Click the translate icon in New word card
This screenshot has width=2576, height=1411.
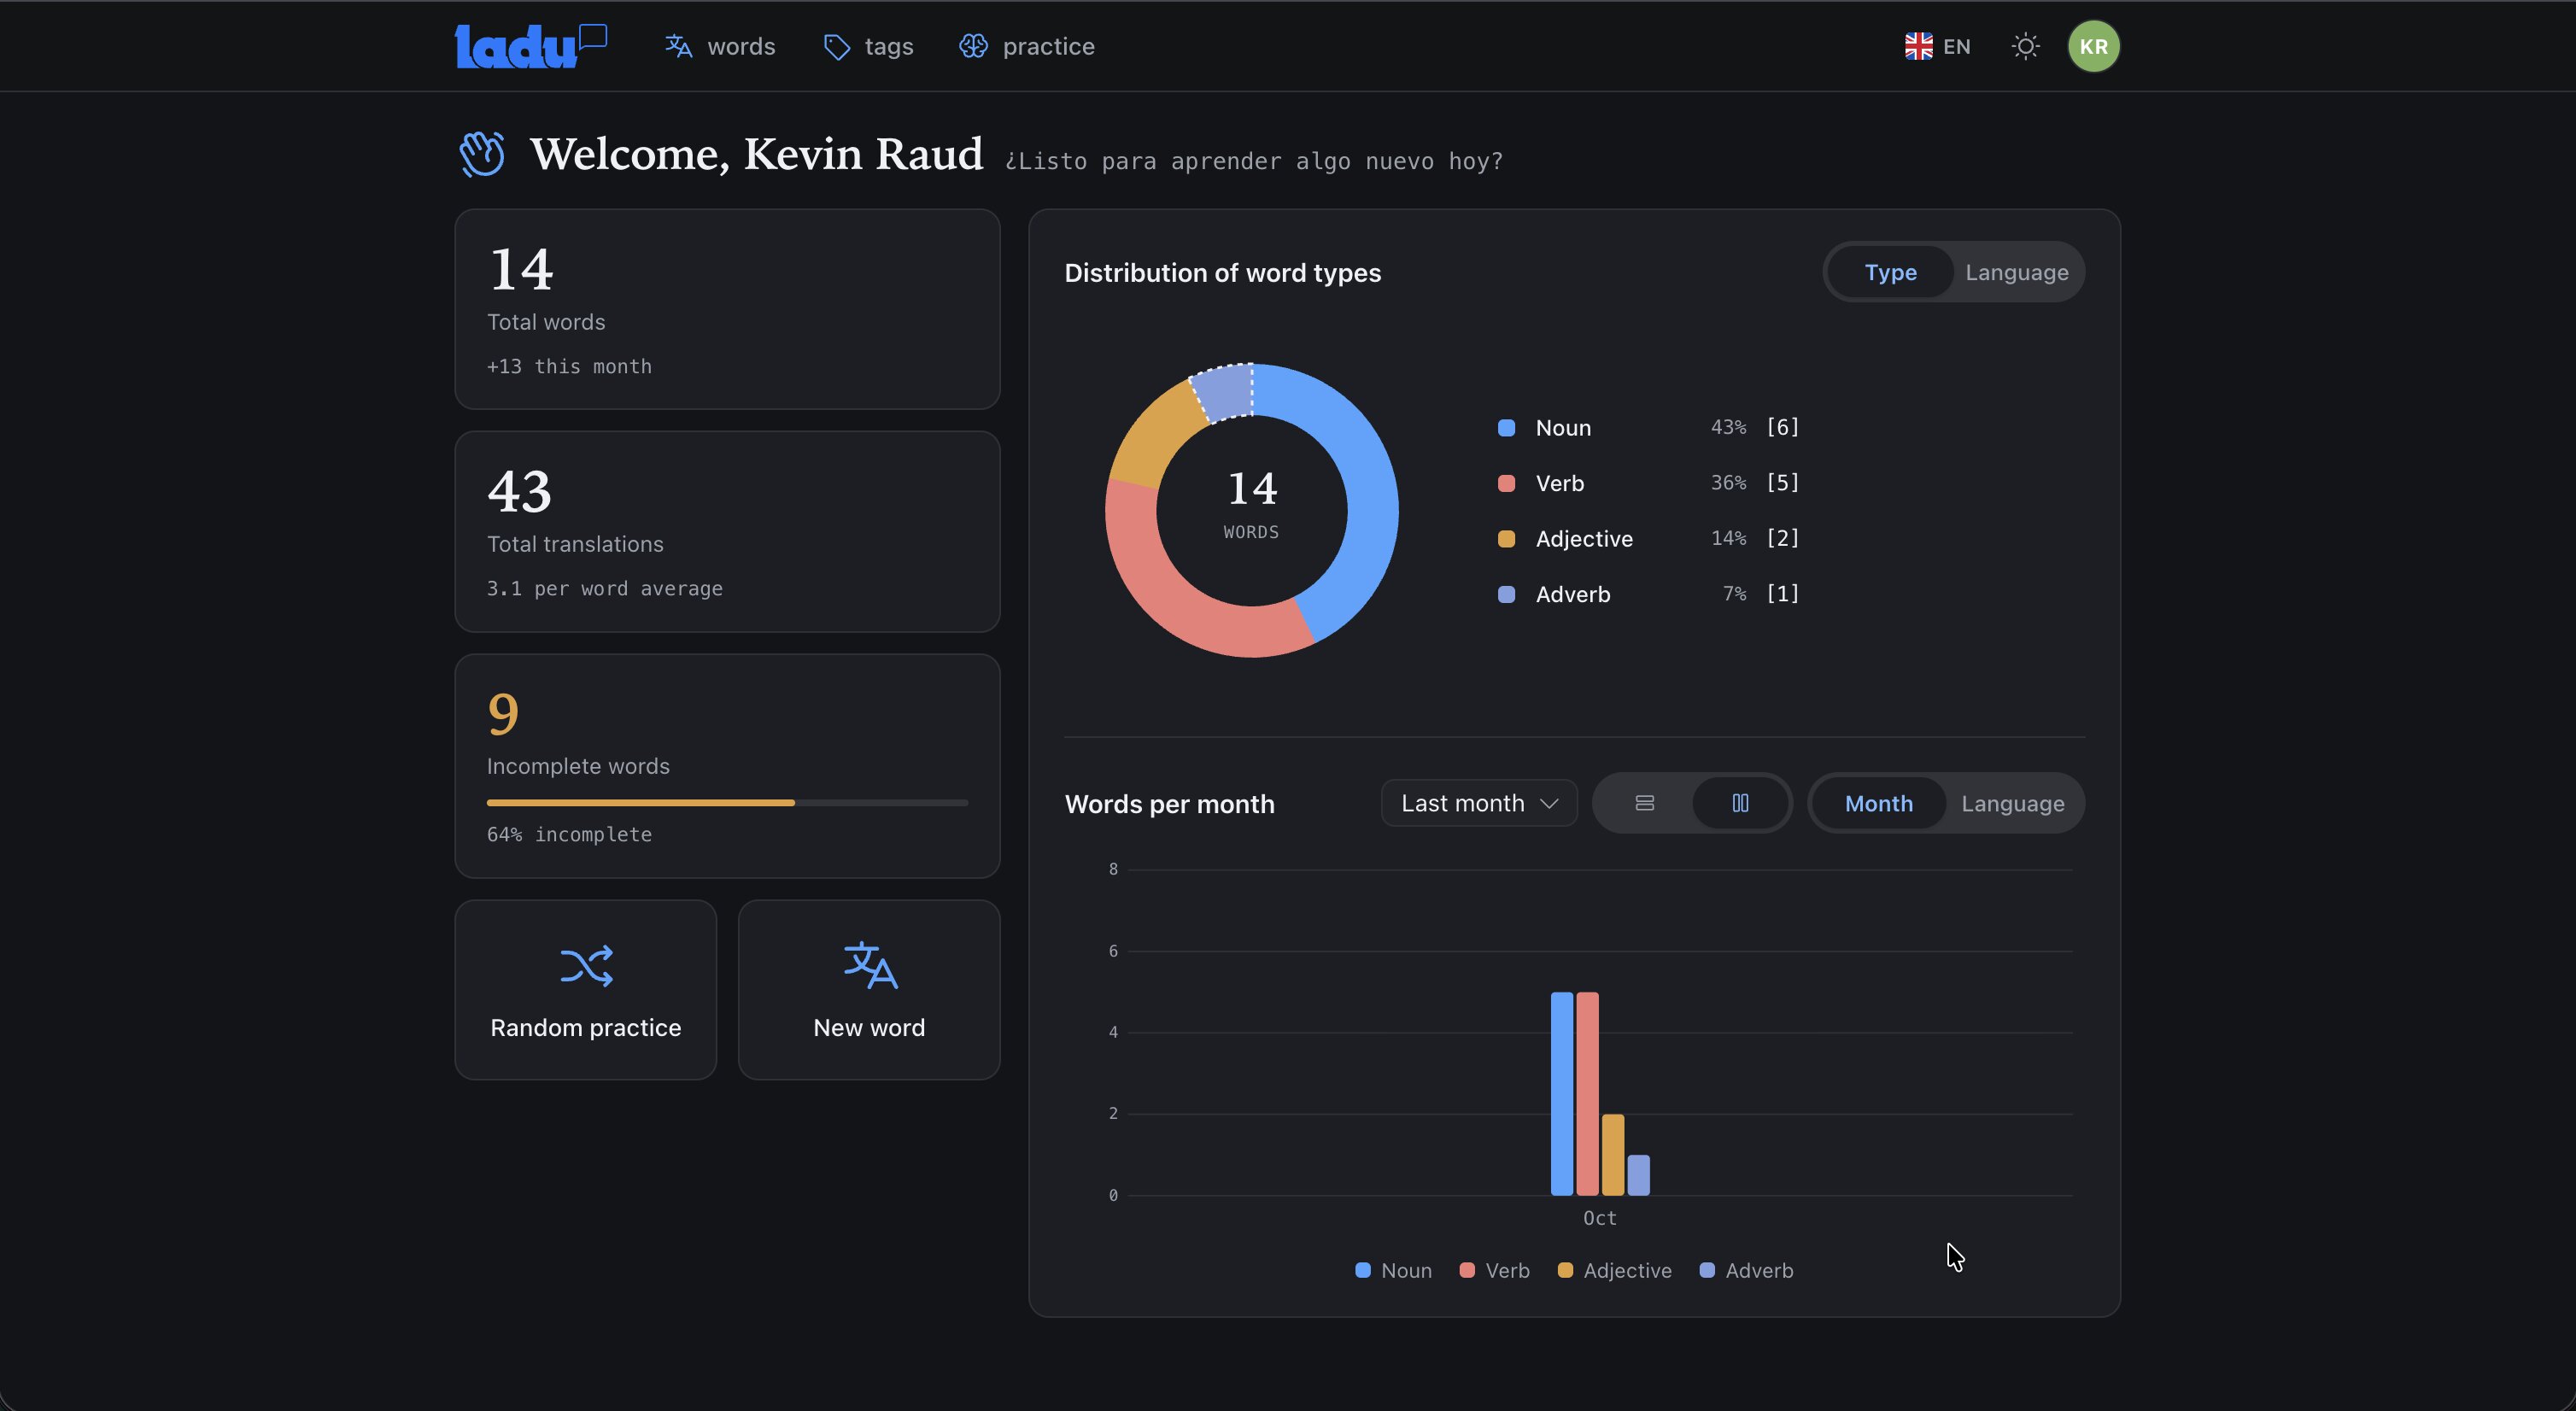[870, 966]
